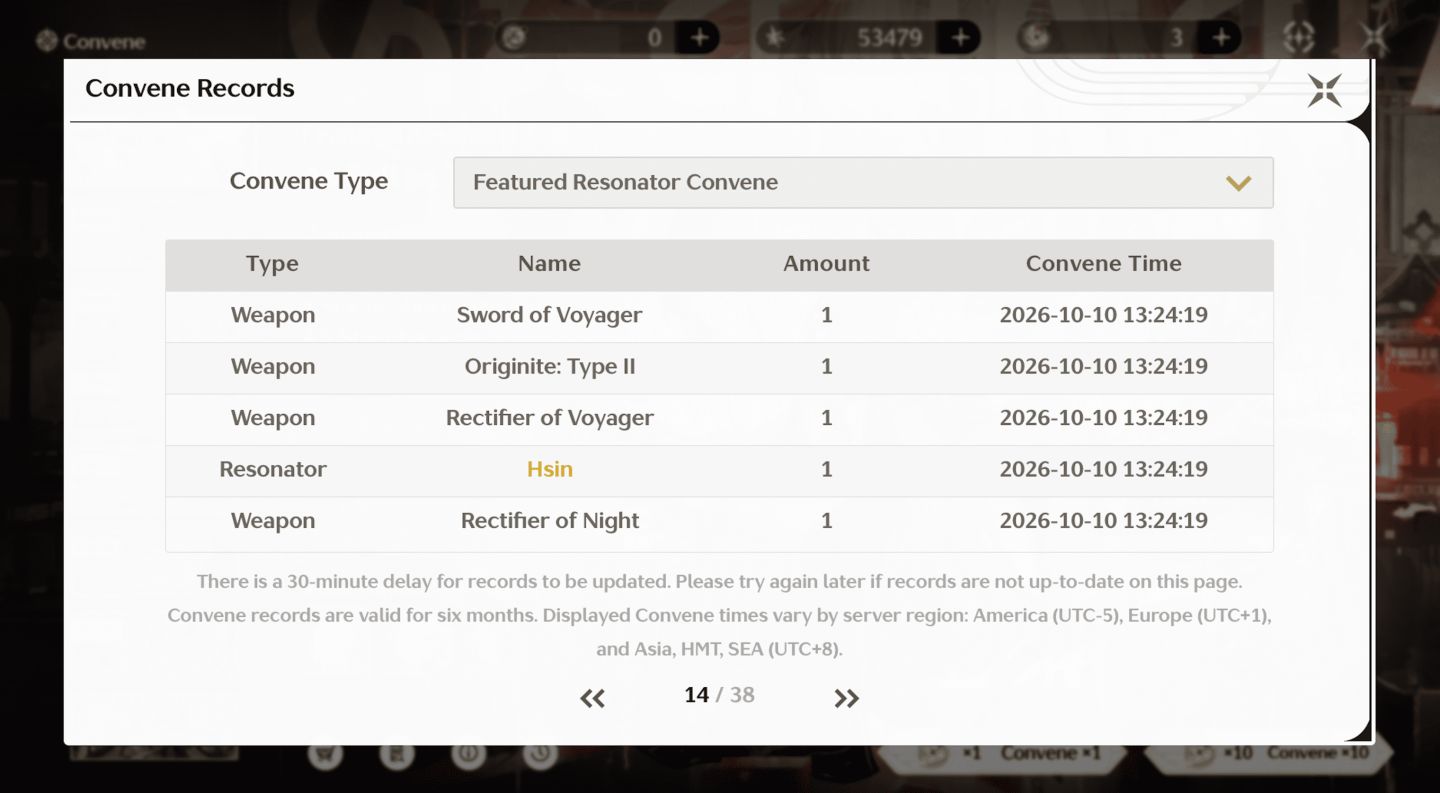Select the Originite: Type II record

click(719, 367)
